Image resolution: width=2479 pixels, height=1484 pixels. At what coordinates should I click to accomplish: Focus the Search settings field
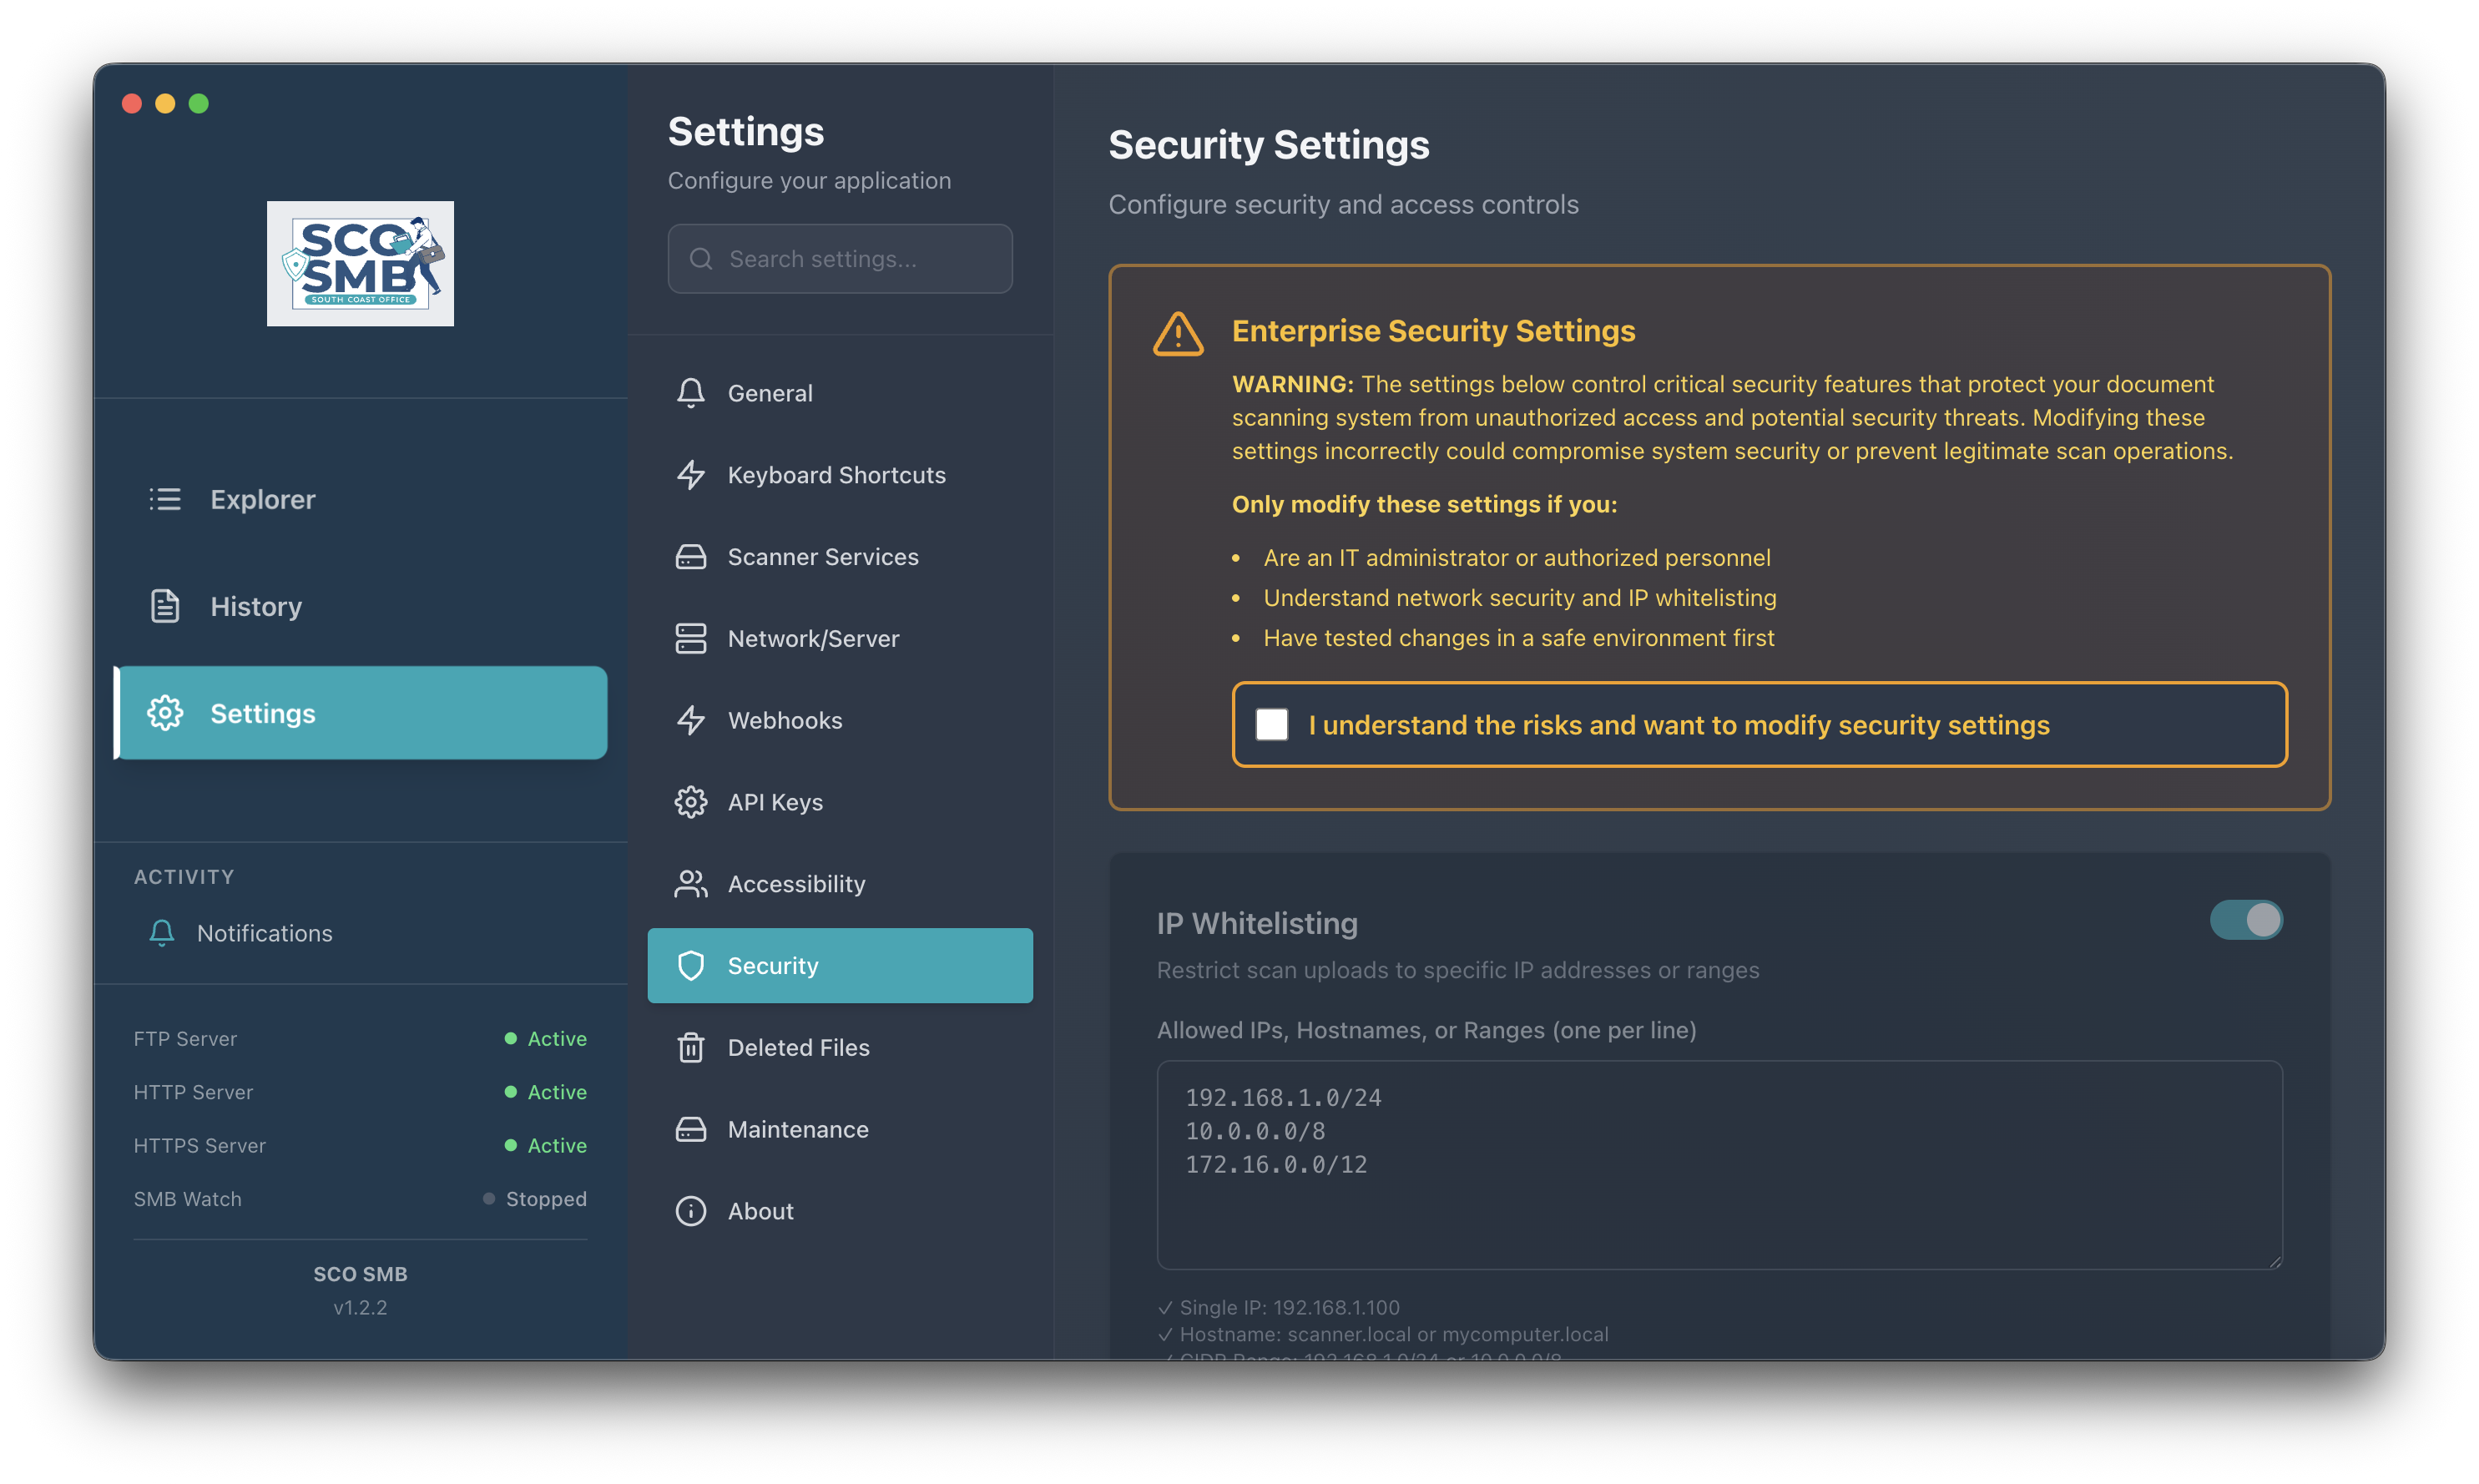(840, 259)
